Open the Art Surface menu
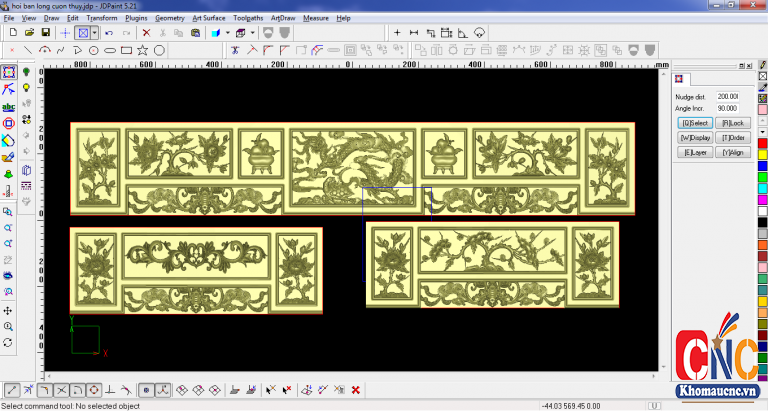The width and height of the screenshot is (768, 411). pyautogui.click(x=209, y=18)
